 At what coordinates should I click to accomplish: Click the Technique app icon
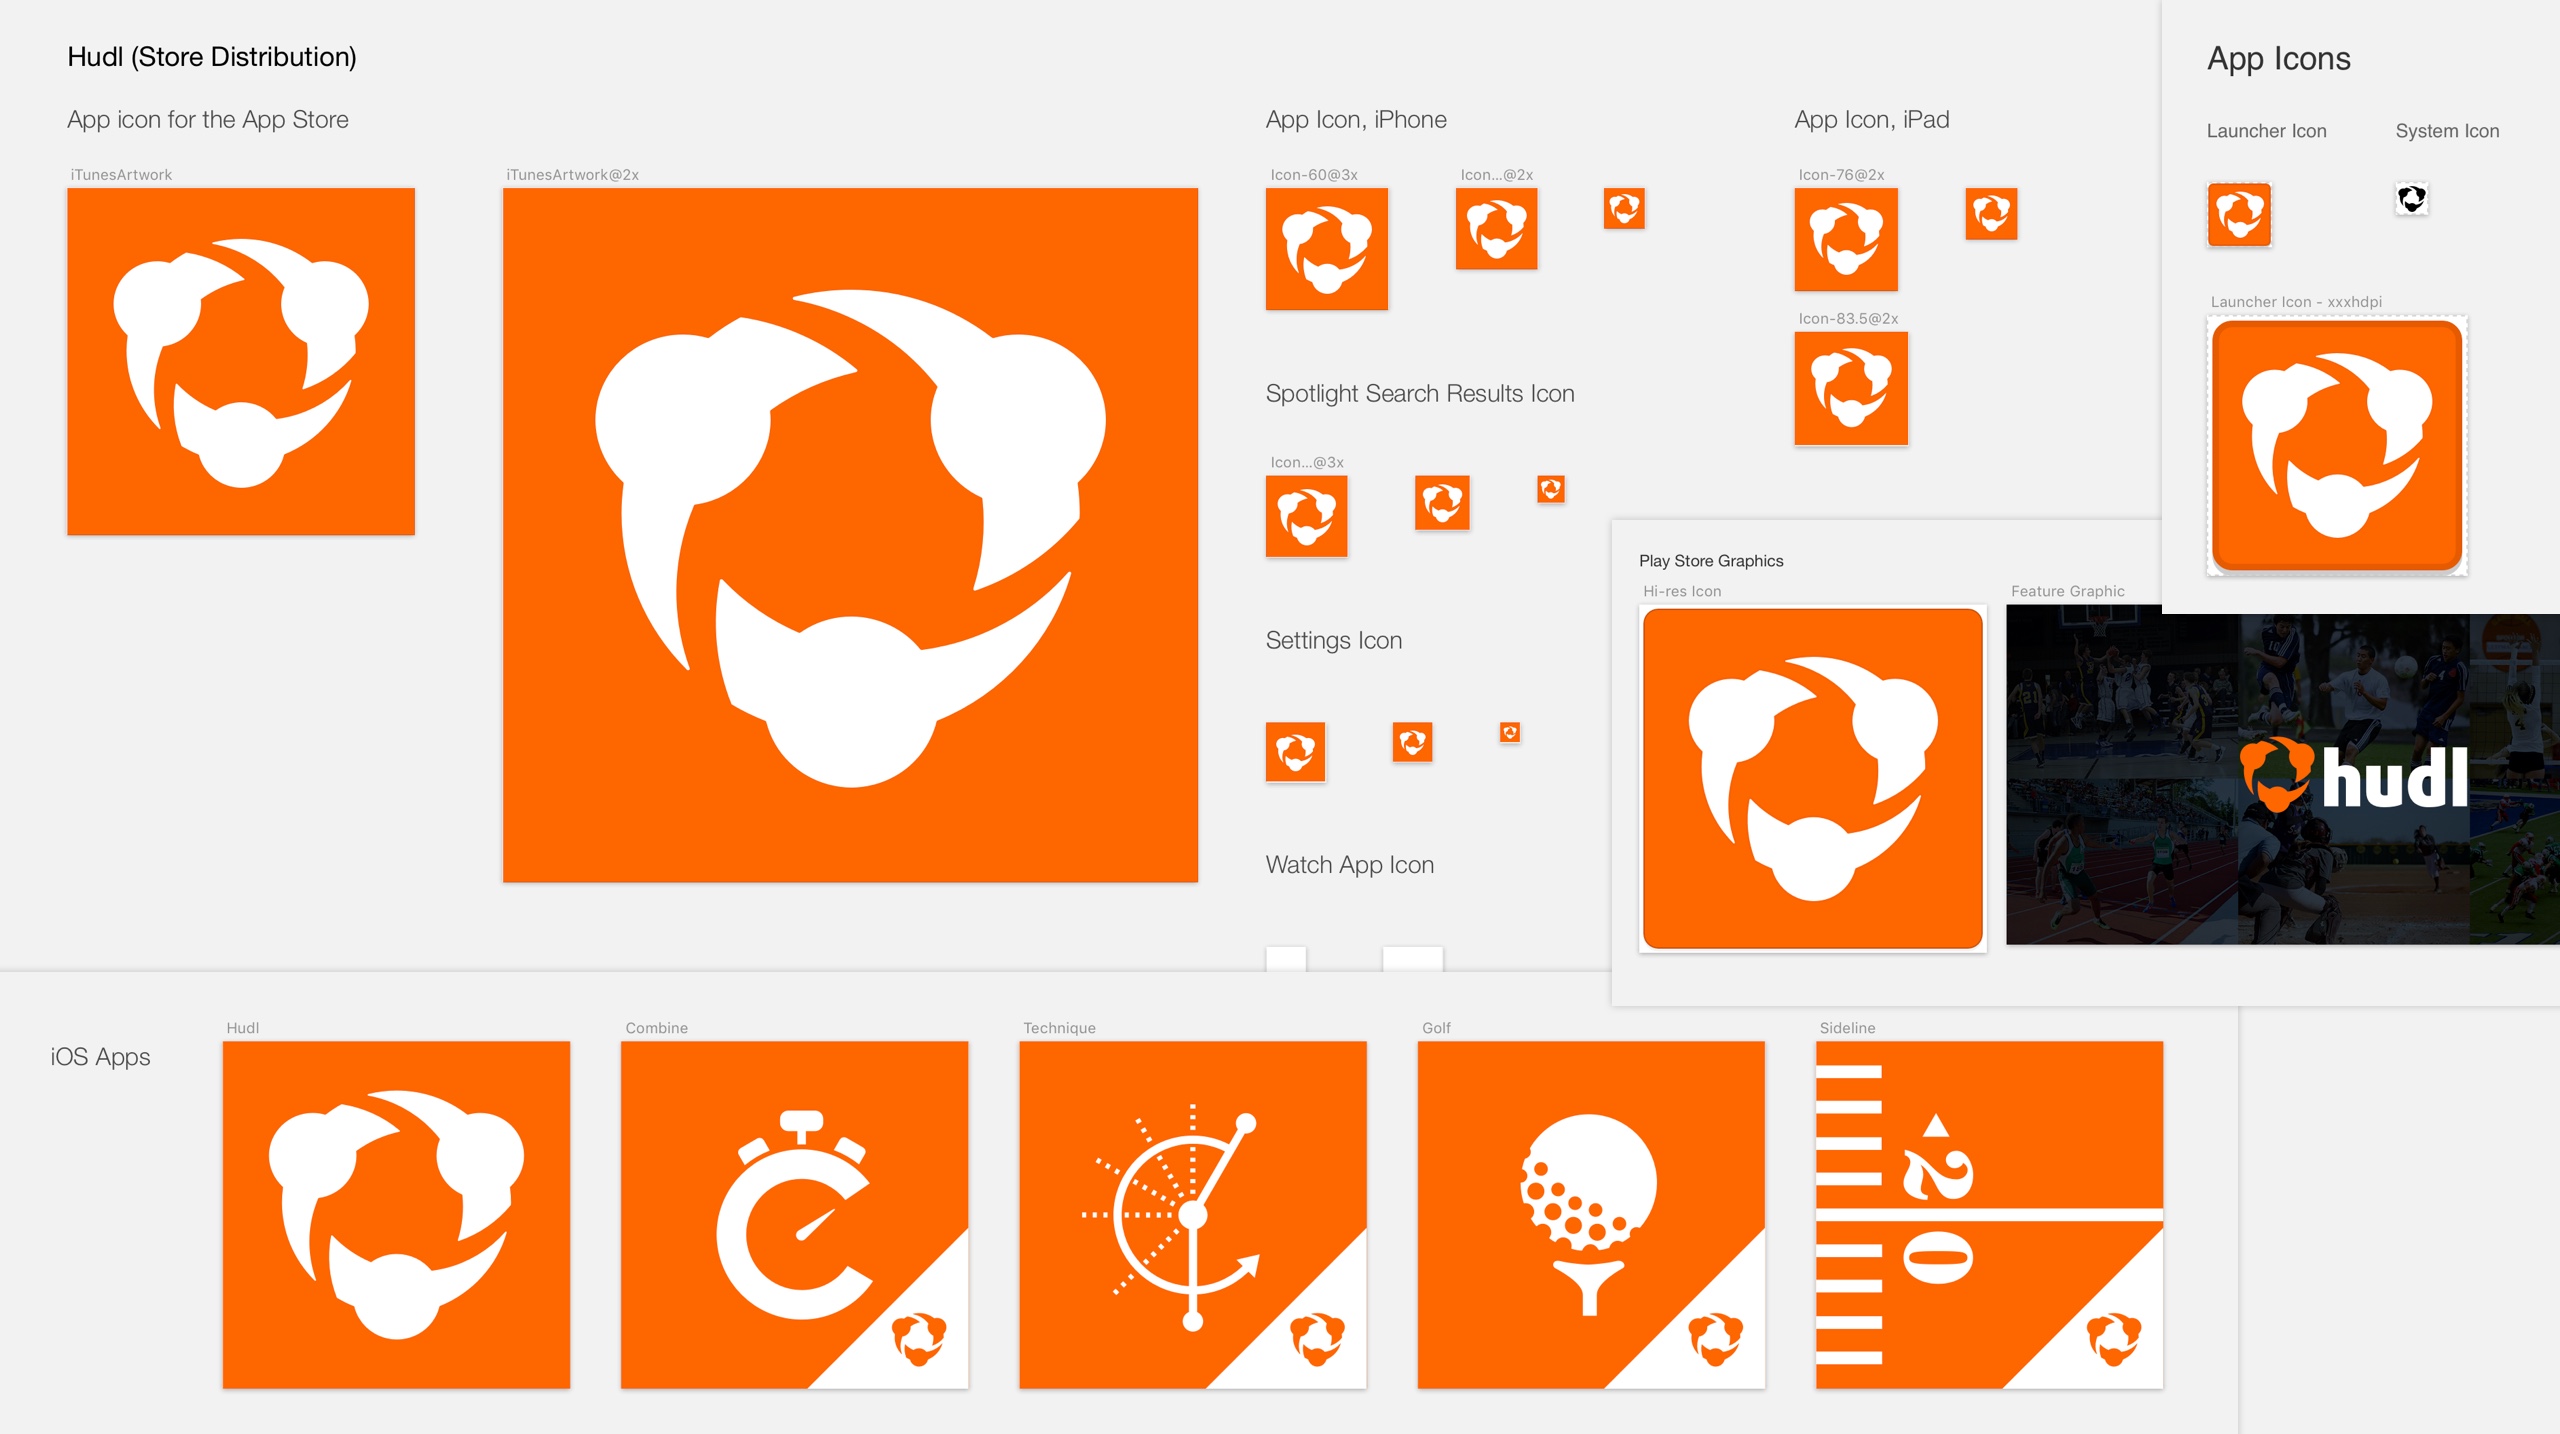pyautogui.click(x=1193, y=1215)
